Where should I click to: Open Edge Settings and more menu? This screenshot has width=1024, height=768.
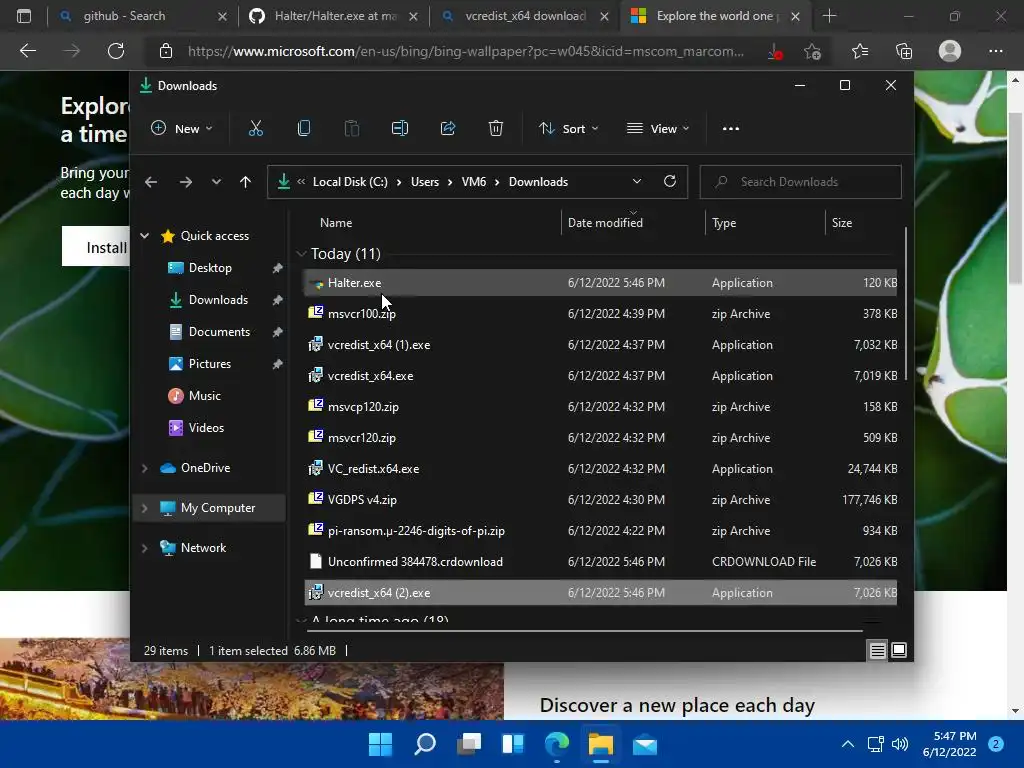995,51
